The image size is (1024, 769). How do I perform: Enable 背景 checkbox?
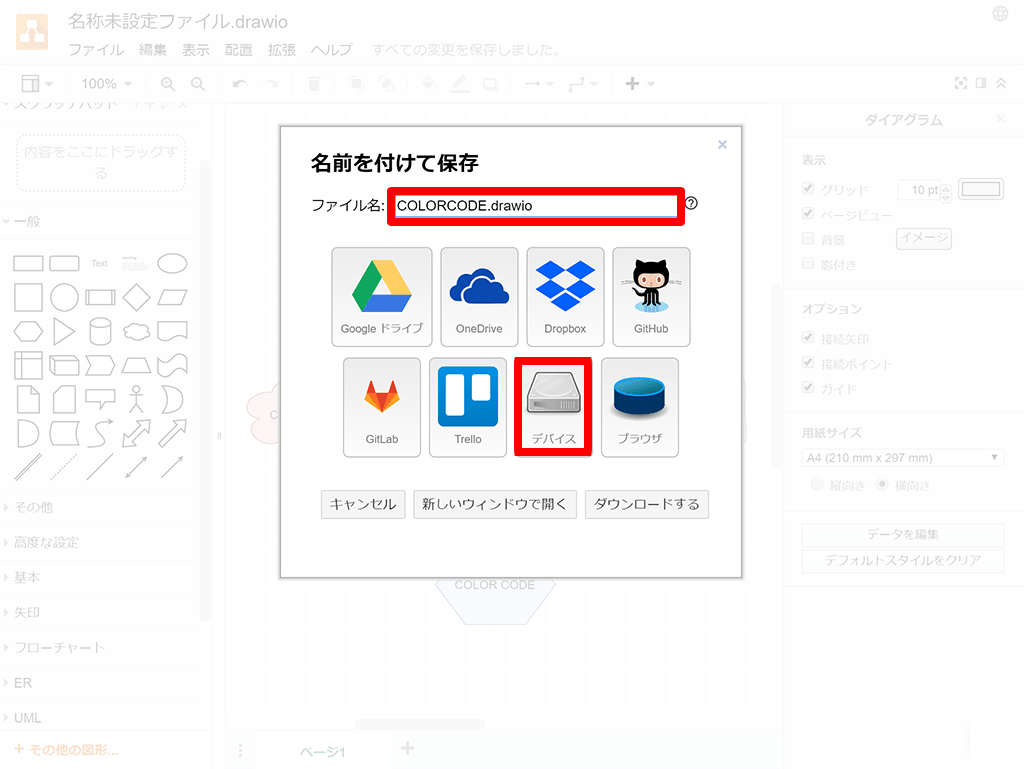pos(808,238)
